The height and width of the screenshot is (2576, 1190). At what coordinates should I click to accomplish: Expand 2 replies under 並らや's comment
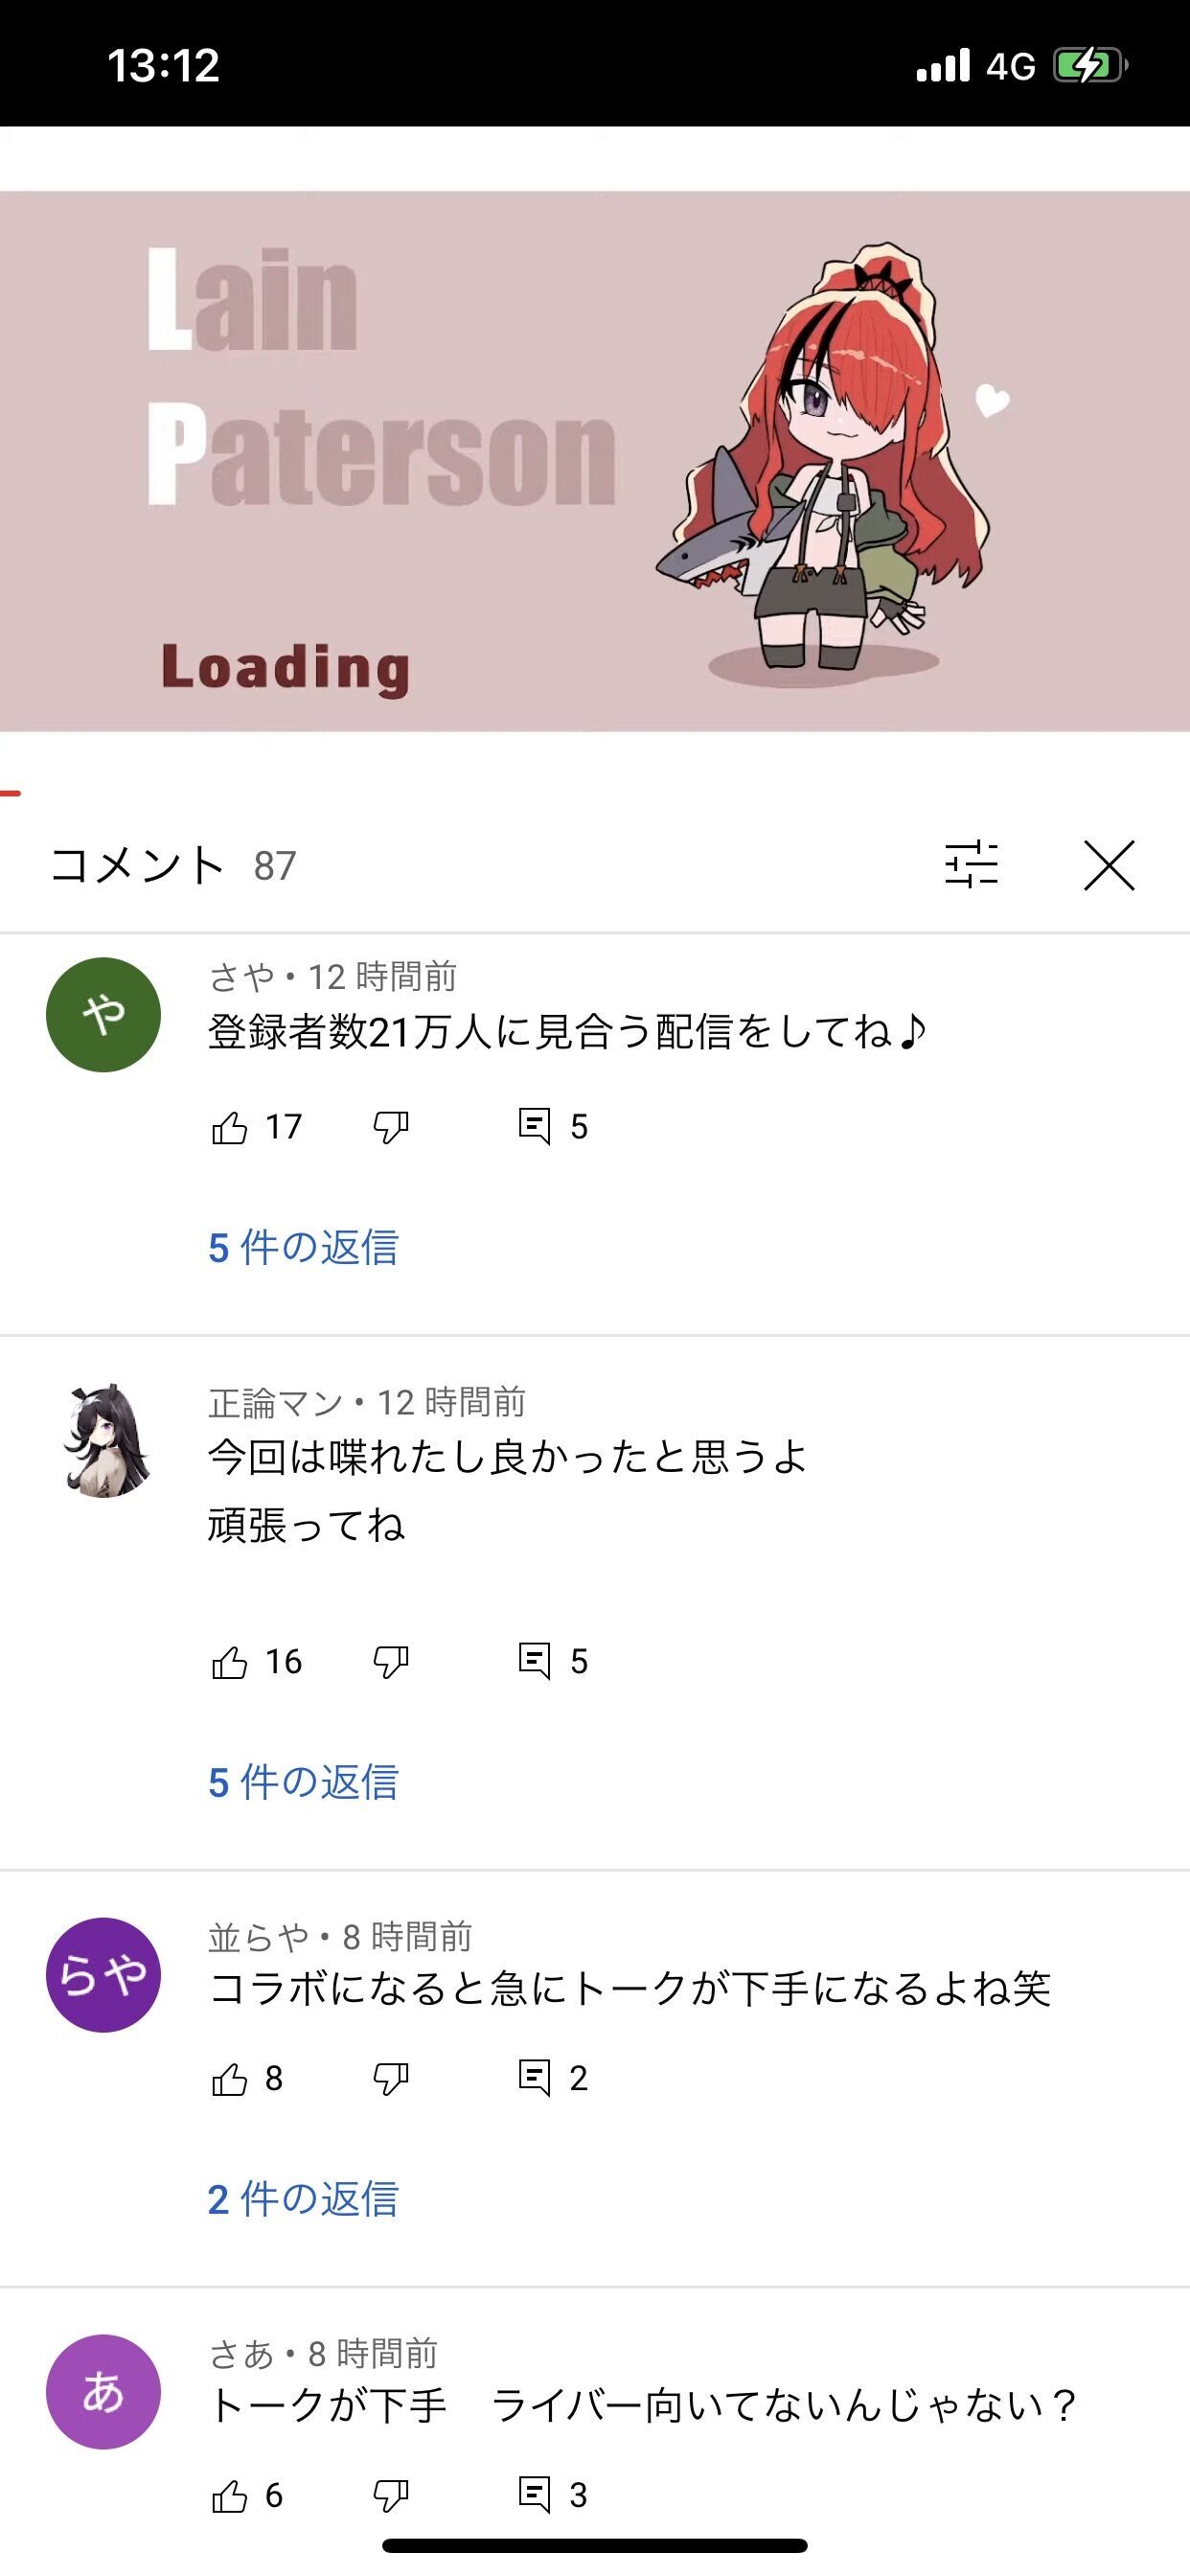point(303,2199)
